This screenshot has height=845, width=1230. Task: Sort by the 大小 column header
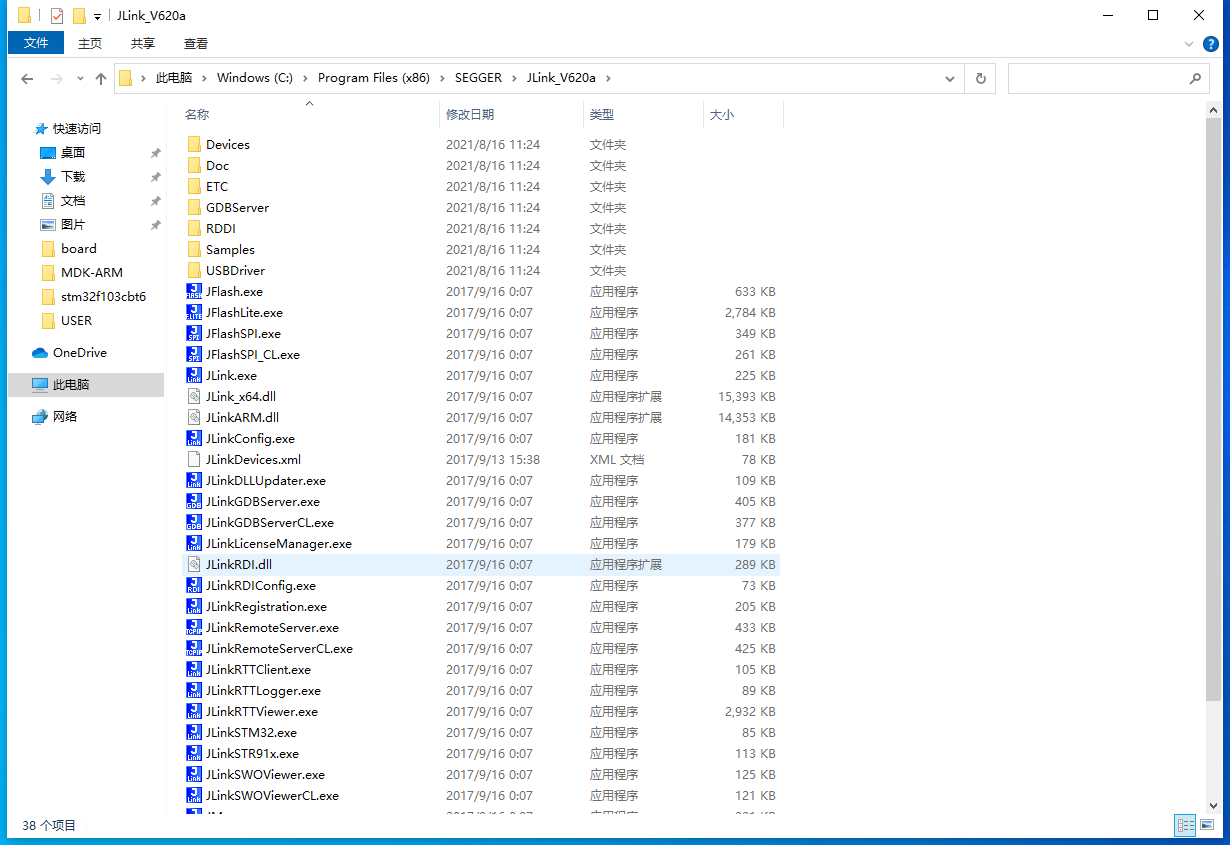(744, 115)
